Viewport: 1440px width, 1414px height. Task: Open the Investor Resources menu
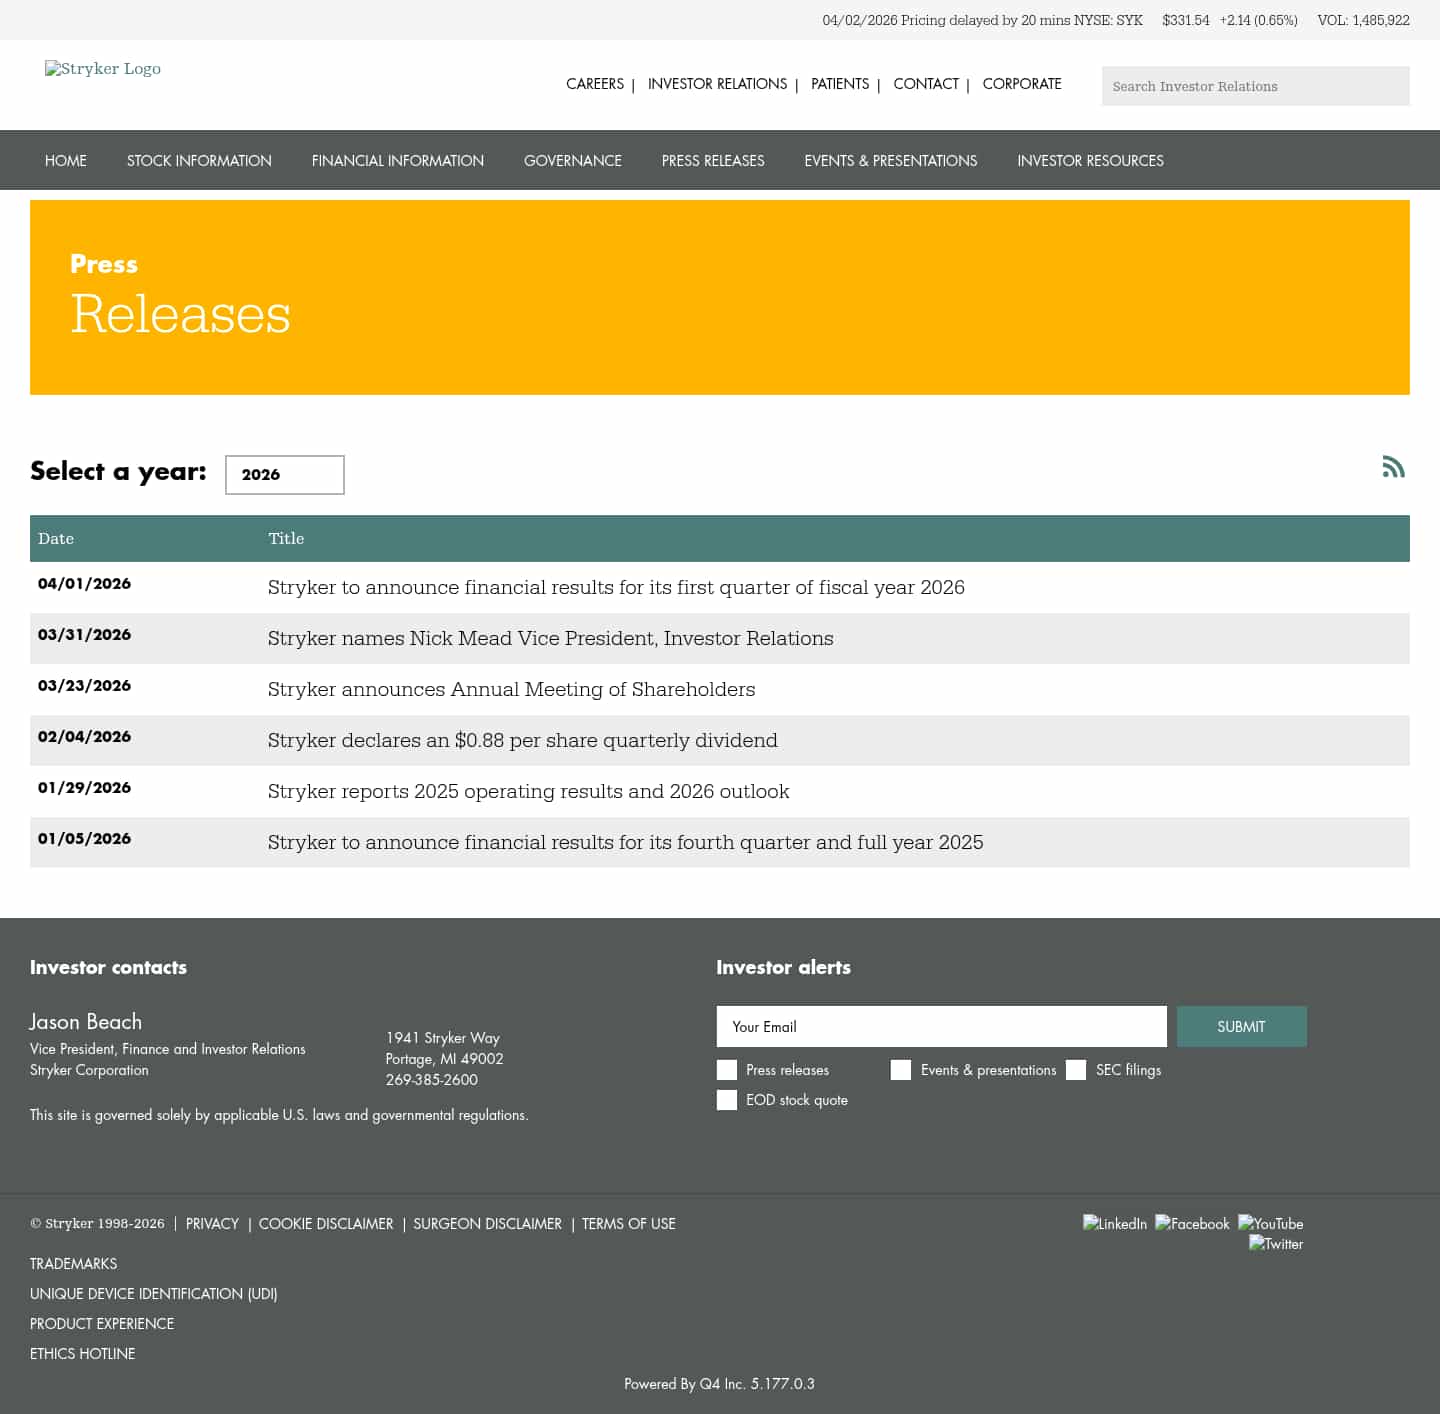point(1090,160)
